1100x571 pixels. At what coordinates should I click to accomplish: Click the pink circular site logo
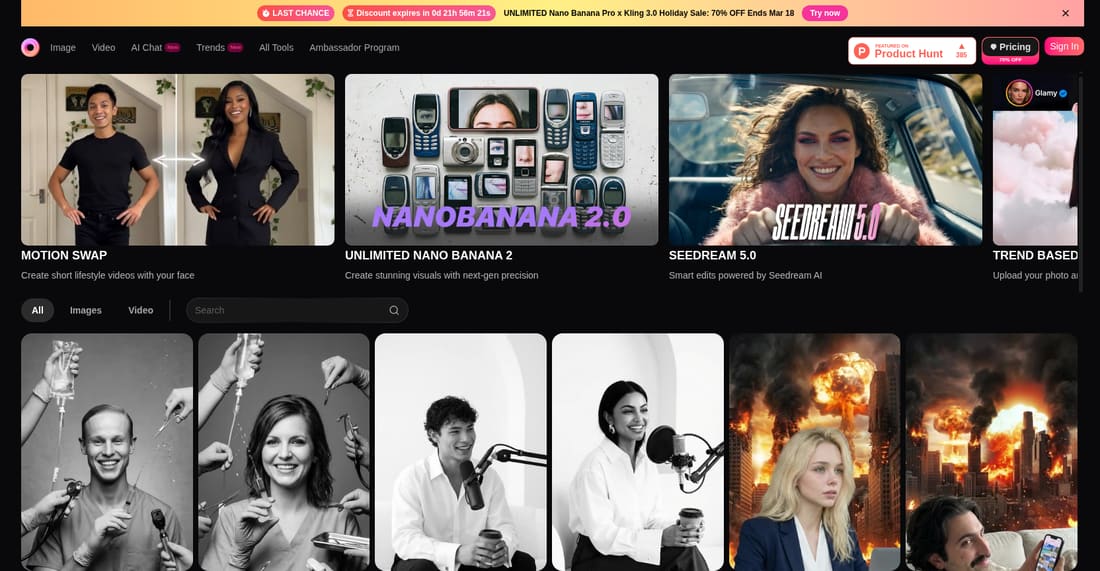[x=30, y=48]
